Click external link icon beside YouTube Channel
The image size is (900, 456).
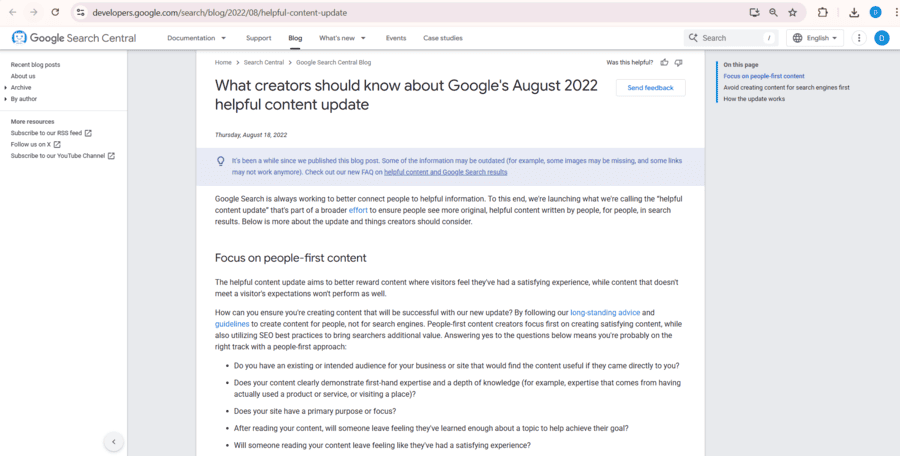(111, 156)
